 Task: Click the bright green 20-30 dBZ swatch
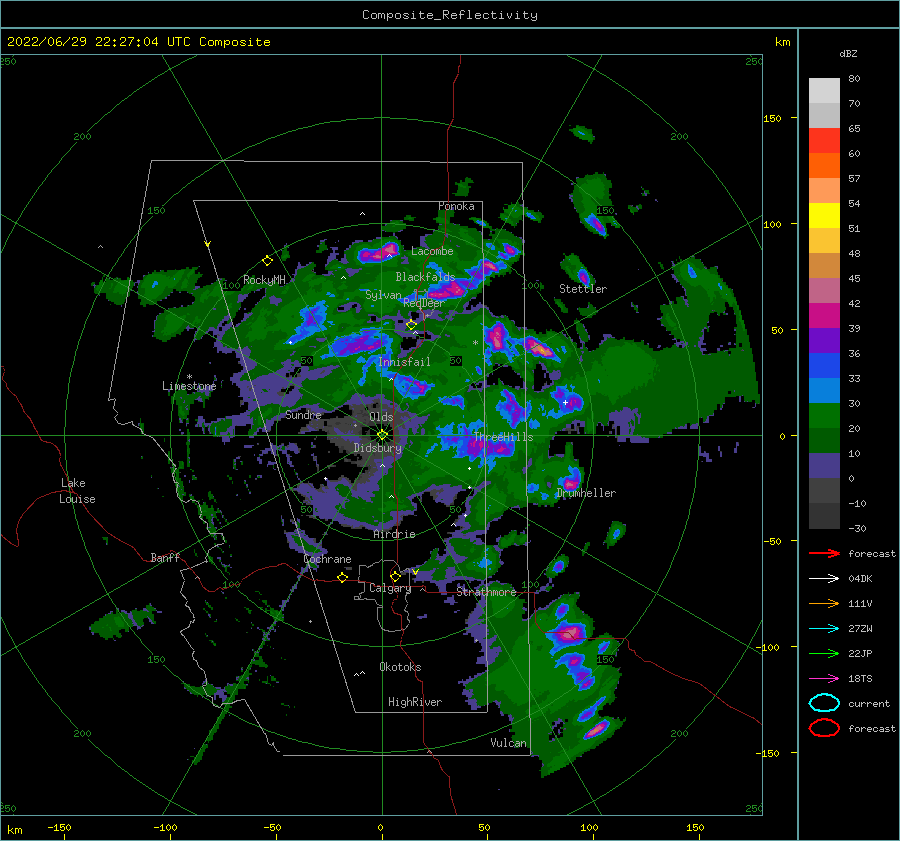(x=824, y=416)
